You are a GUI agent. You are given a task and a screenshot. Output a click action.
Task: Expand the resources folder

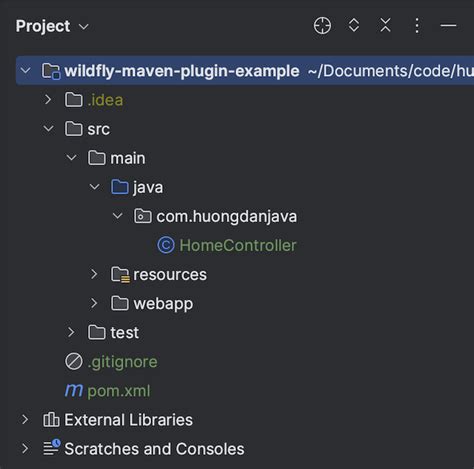pyautogui.click(x=94, y=274)
